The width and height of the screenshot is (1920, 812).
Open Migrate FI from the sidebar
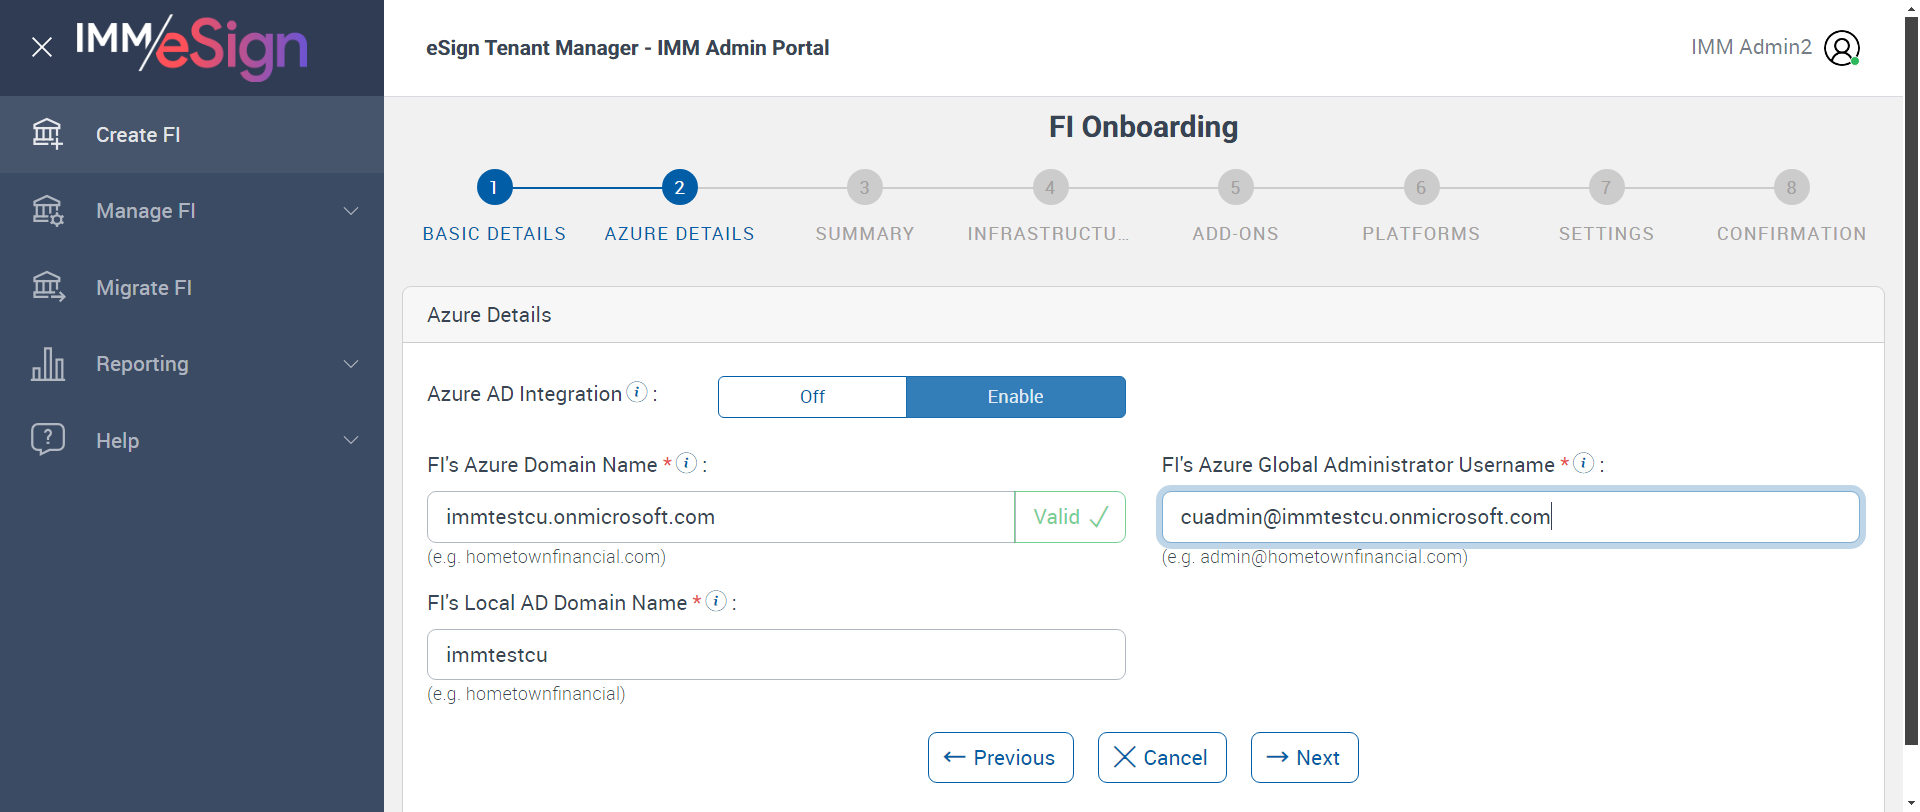tap(144, 288)
